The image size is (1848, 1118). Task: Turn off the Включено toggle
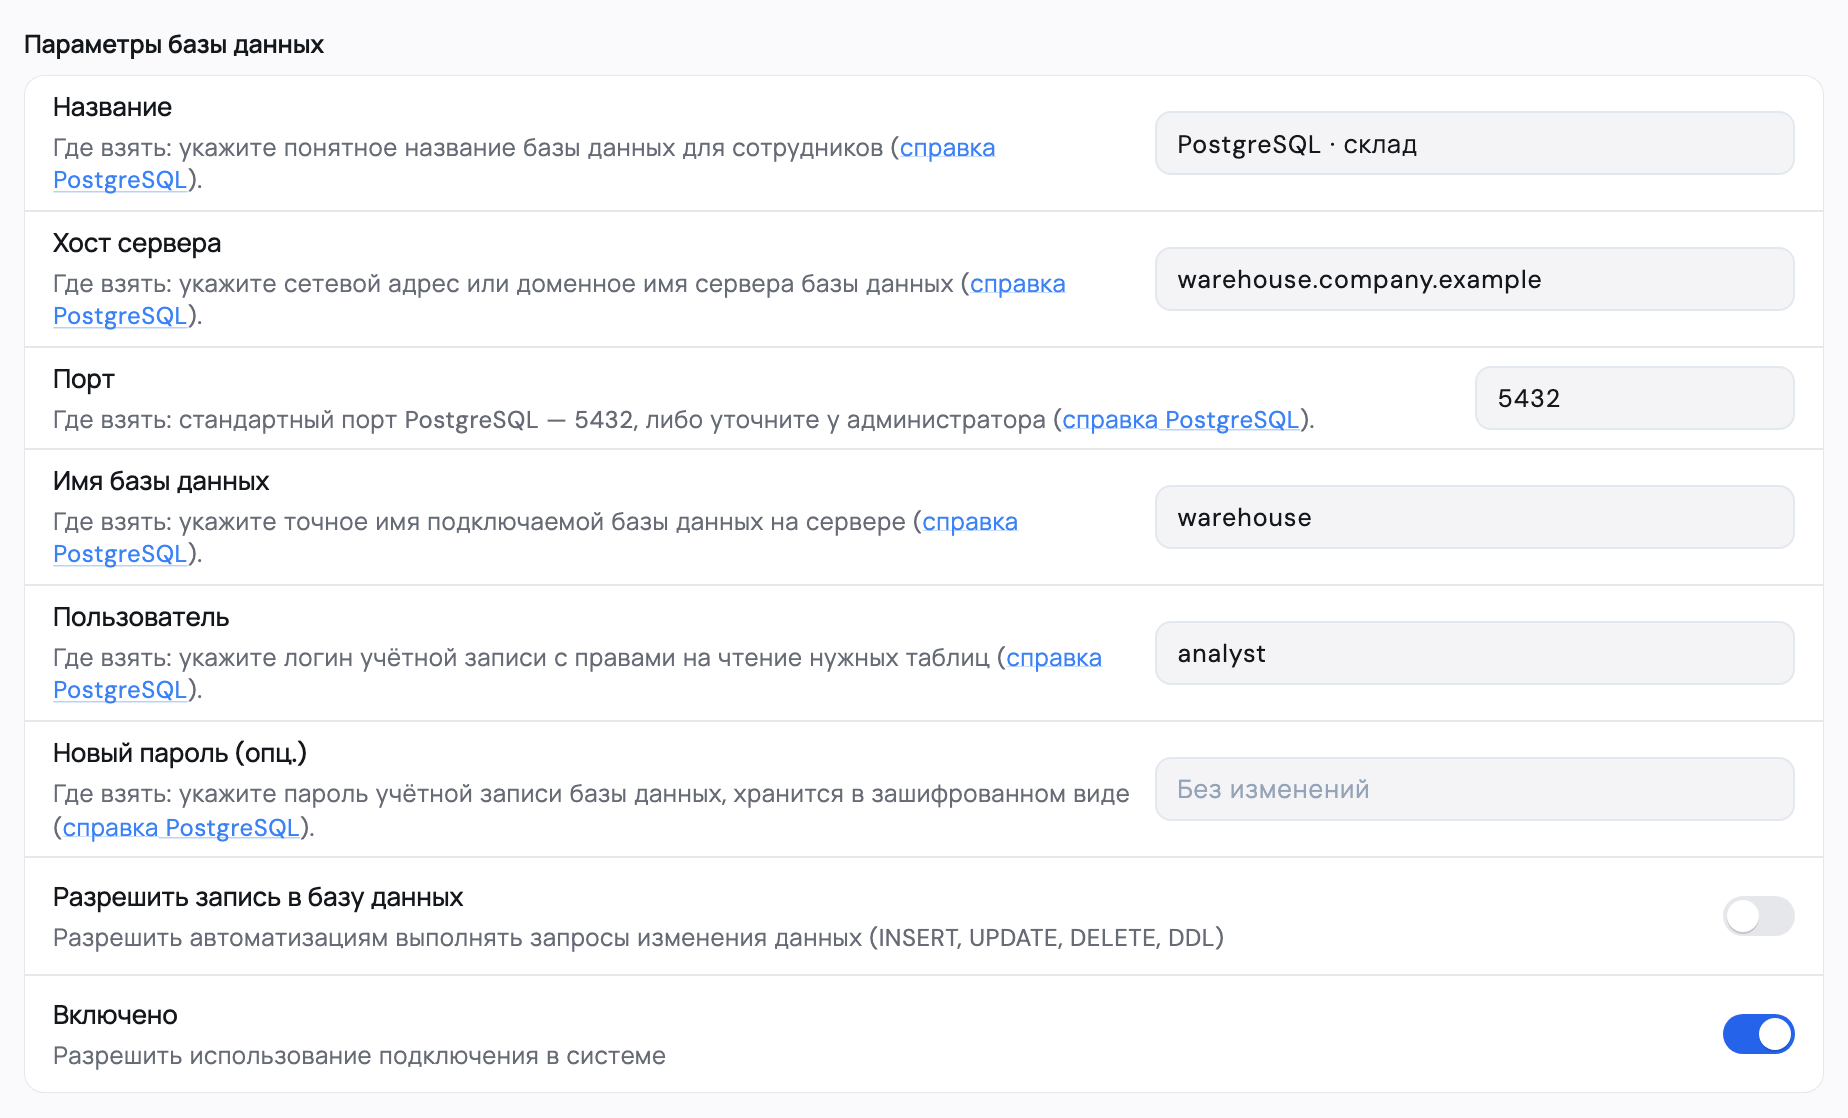1758,1034
